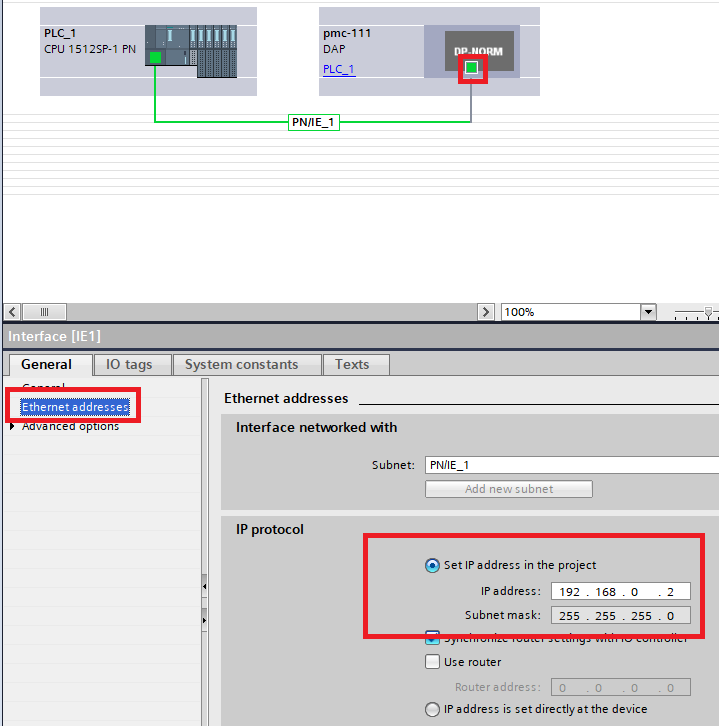Expand Advanced options tree node
The image size is (719, 726).
pos(12,427)
